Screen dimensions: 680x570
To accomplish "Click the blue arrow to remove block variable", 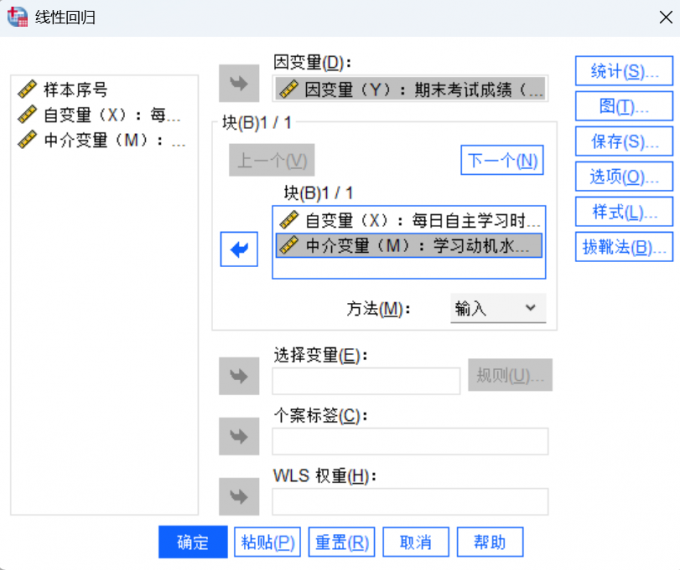I will [239, 249].
